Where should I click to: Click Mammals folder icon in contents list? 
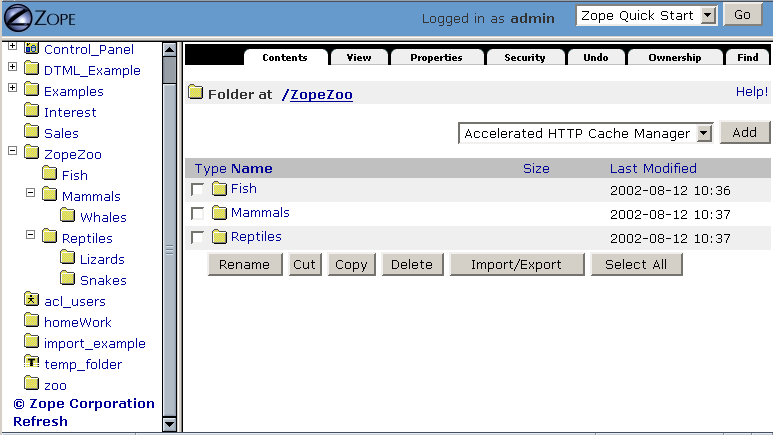click(x=219, y=213)
